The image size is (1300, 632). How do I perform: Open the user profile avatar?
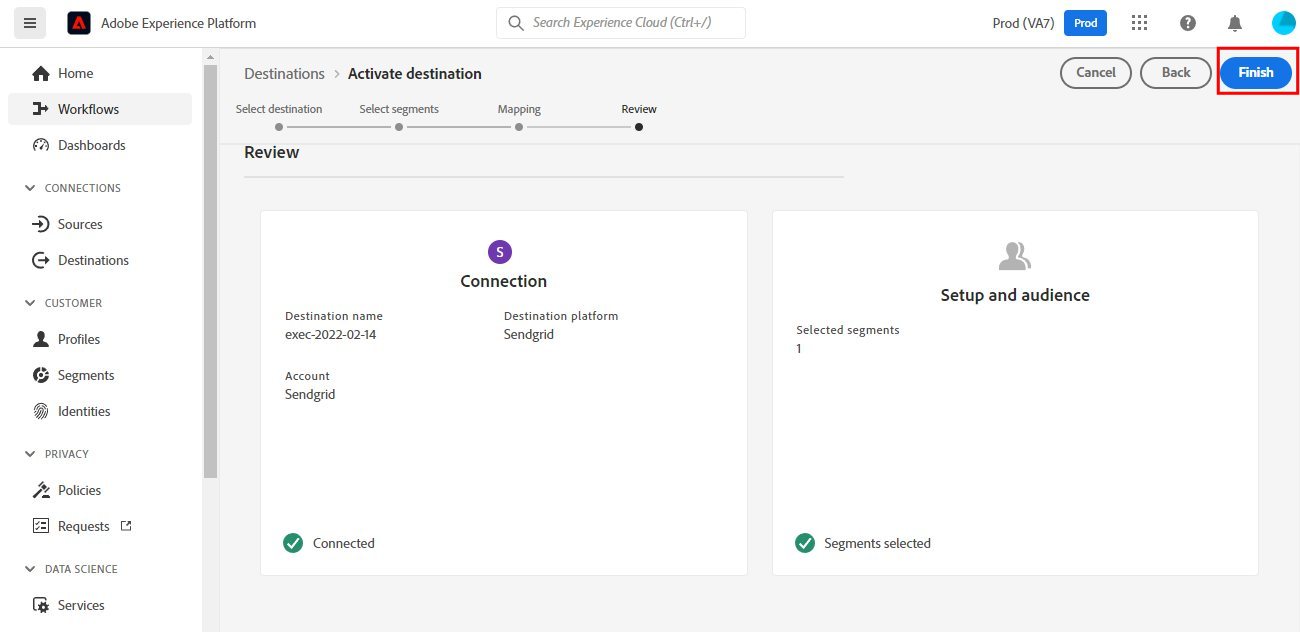[1283, 23]
